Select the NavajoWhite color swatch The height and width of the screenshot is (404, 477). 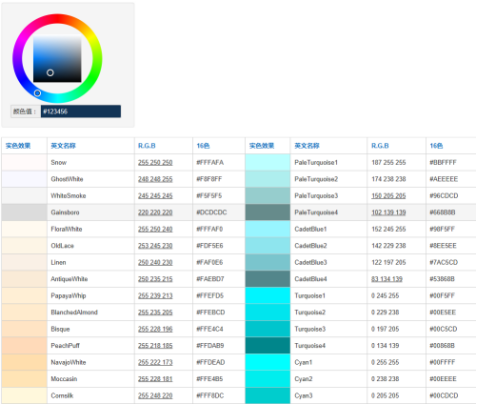tap(24, 362)
